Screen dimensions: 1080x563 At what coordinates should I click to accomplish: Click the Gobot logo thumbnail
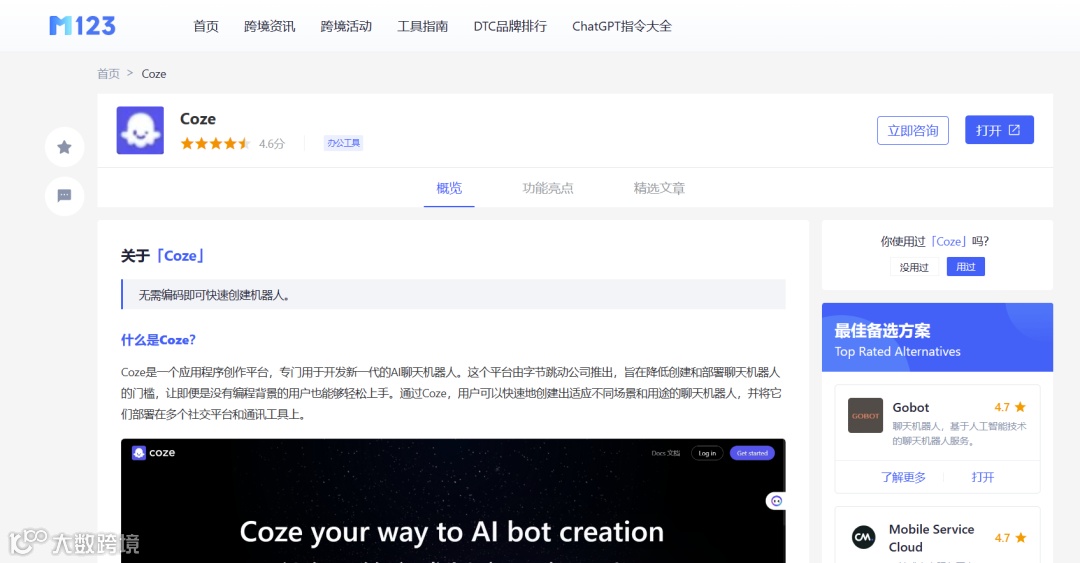tap(865, 416)
